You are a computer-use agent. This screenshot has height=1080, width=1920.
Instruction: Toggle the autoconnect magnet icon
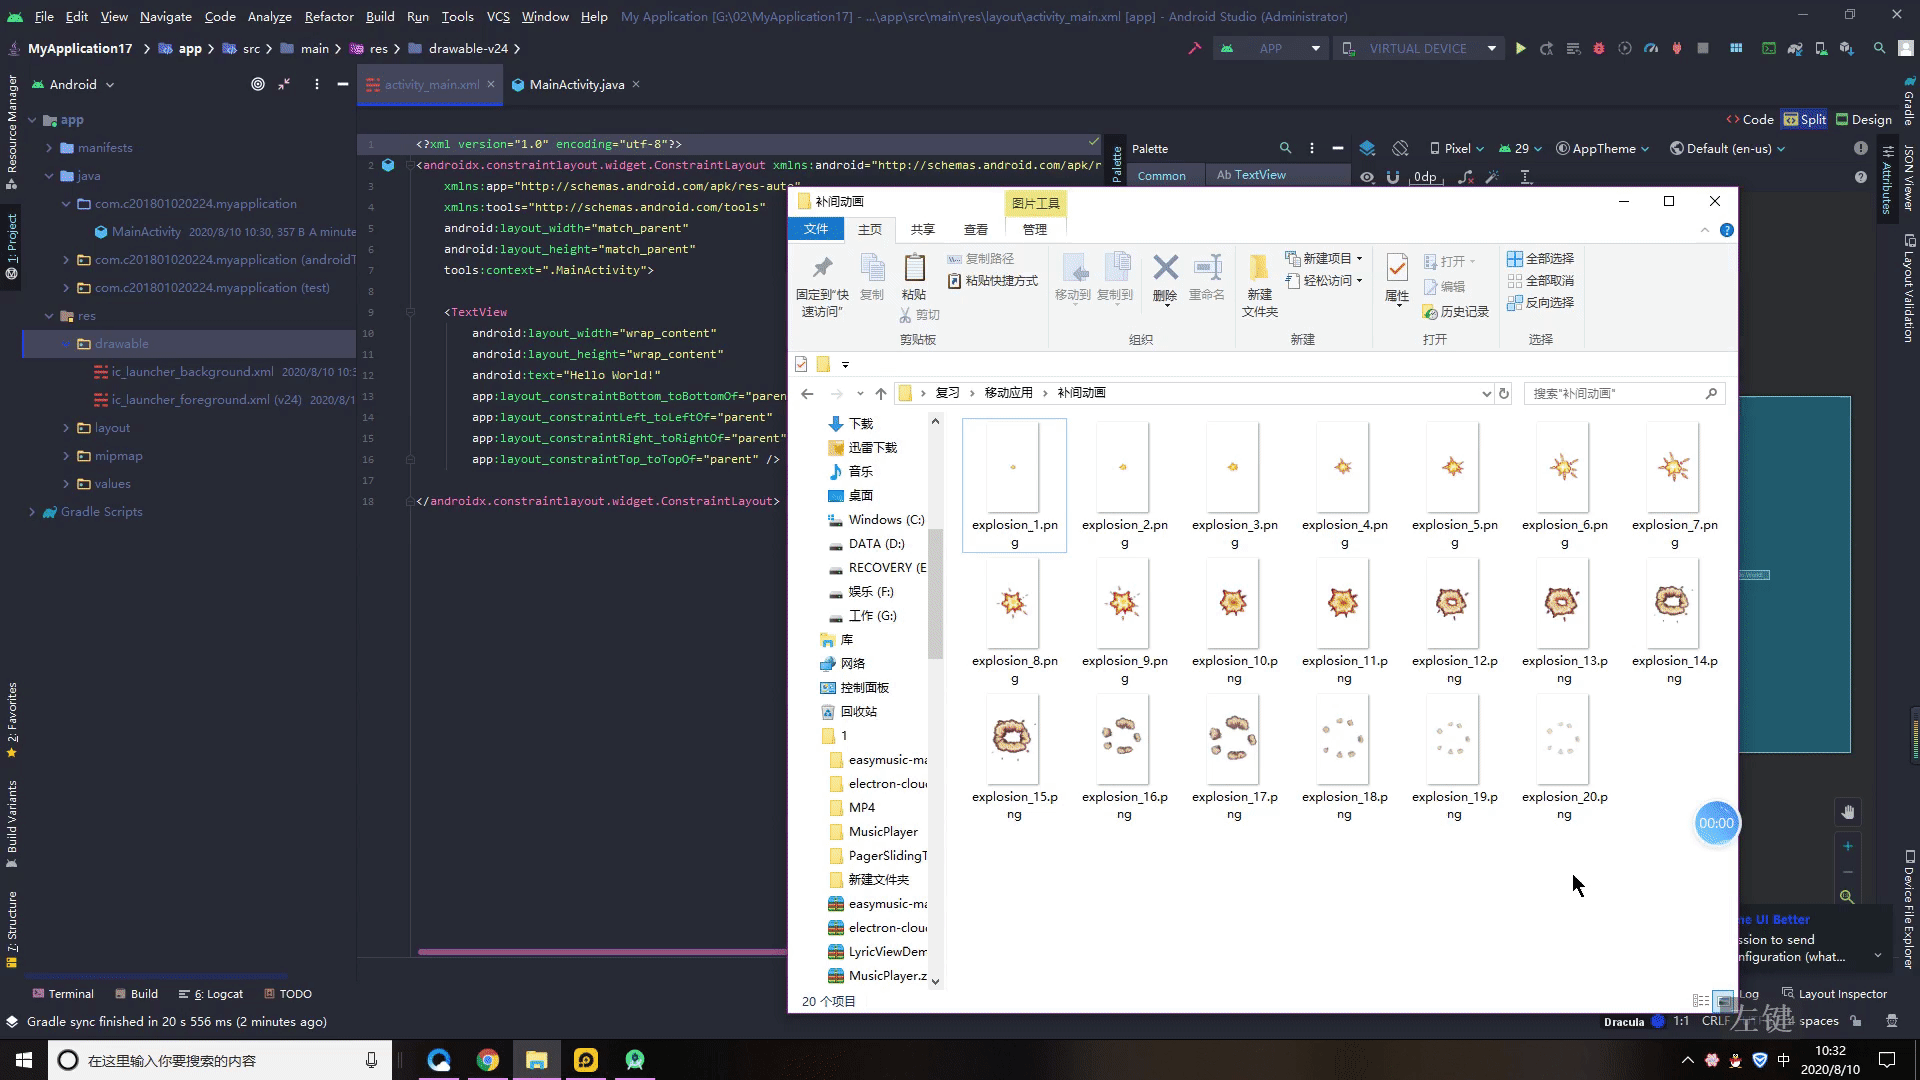click(1392, 177)
